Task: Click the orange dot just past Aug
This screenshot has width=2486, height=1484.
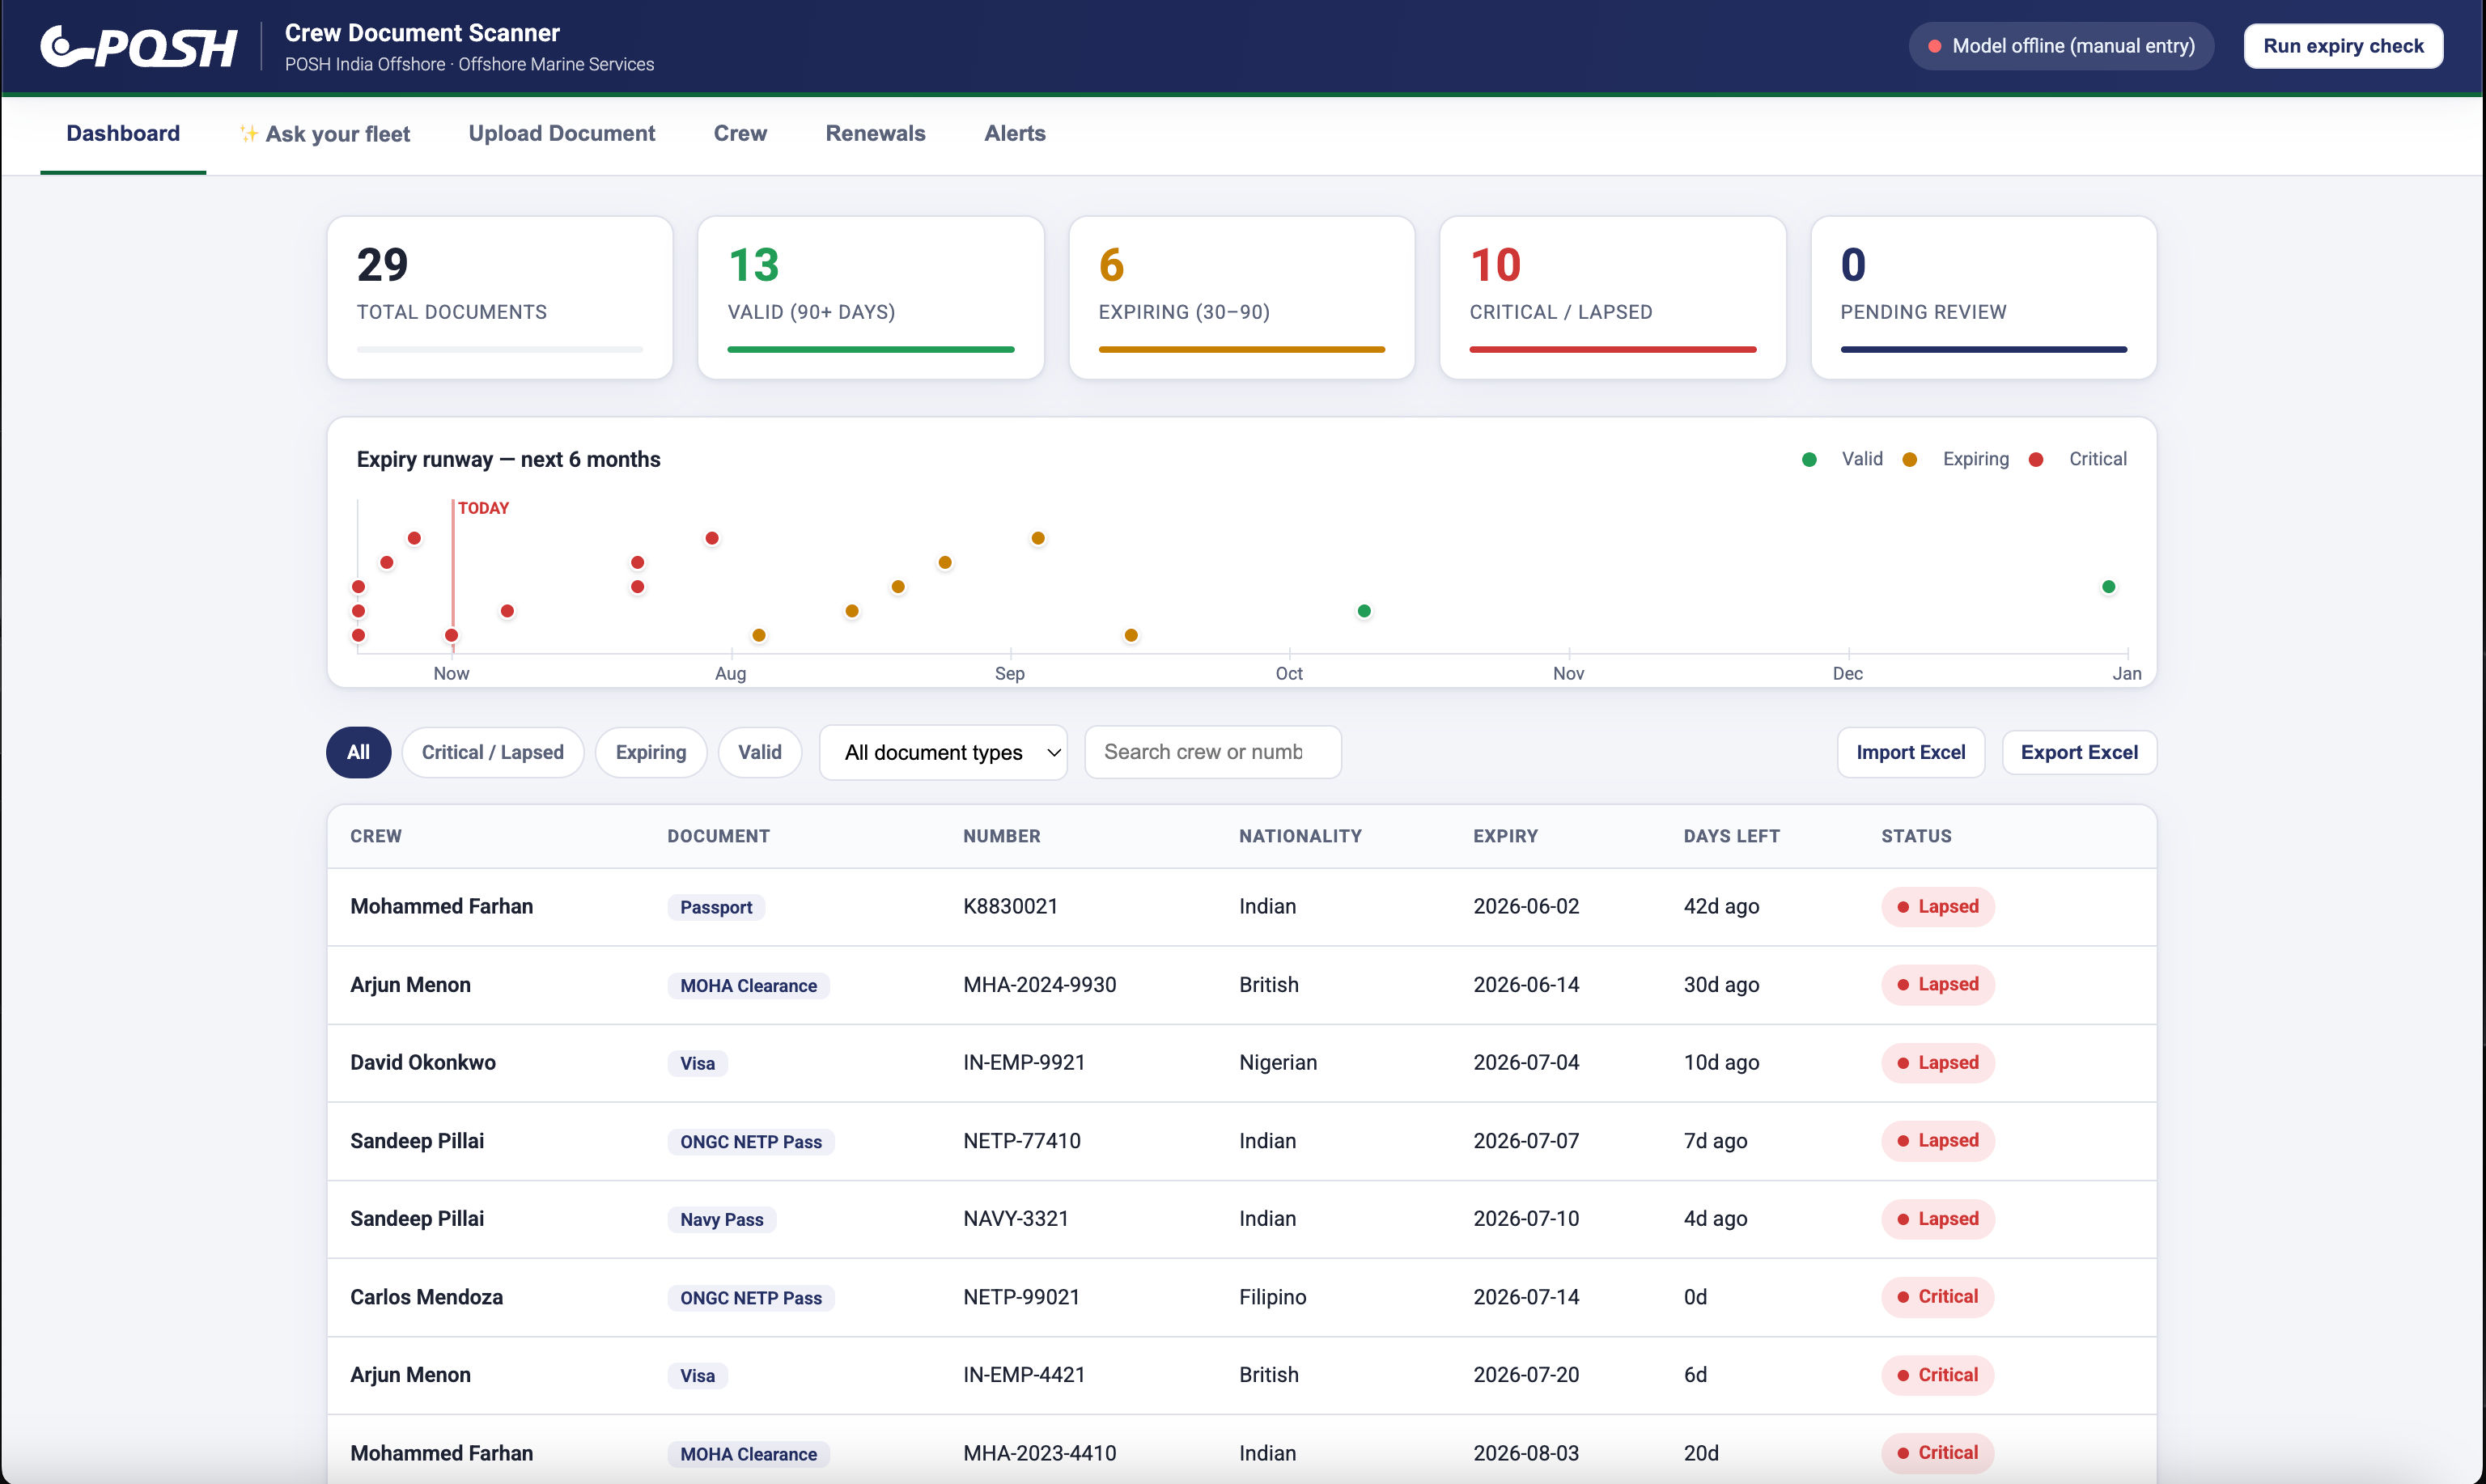Action: [x=759, y=635]
